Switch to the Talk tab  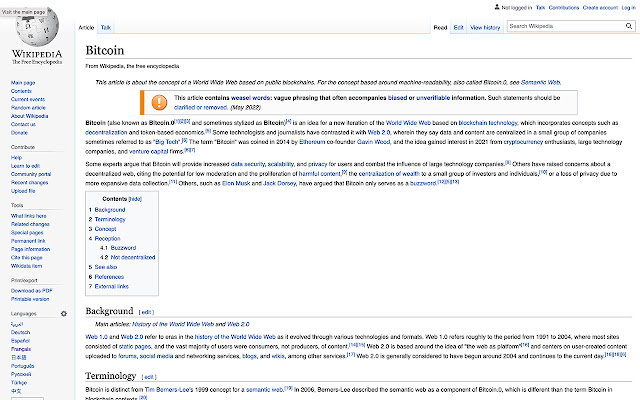point(106,28)
